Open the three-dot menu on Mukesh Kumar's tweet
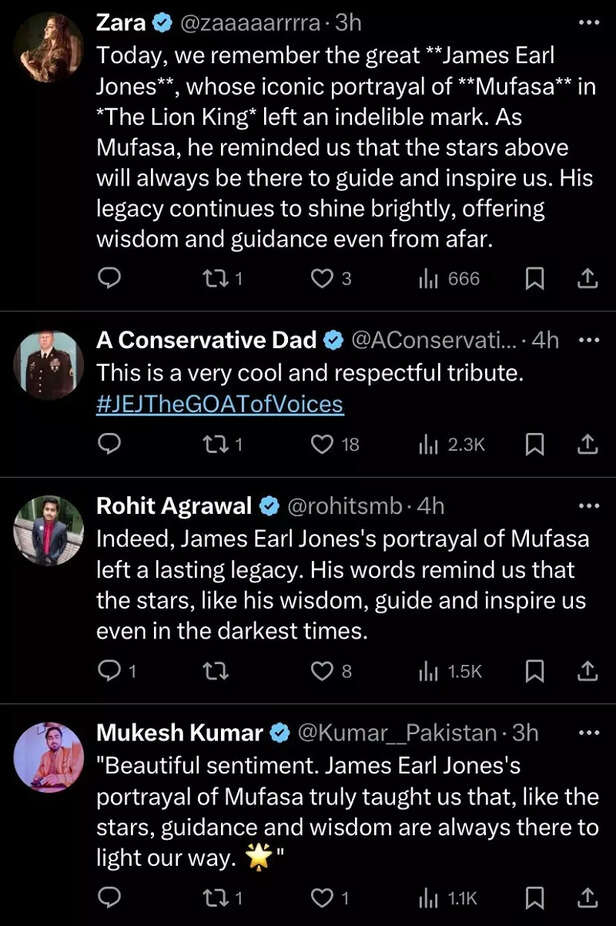The image size is (616, 926). (x=589, y=732)
